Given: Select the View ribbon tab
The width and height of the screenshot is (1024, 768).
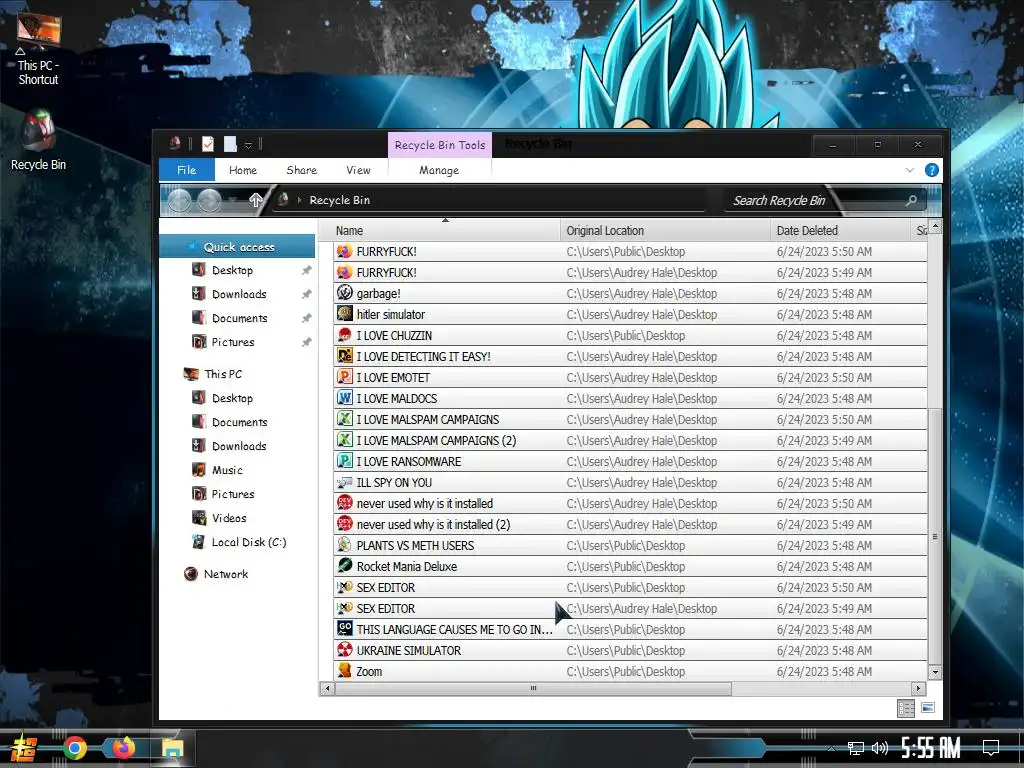Looking at the screenshot, I should click(358, 170).
